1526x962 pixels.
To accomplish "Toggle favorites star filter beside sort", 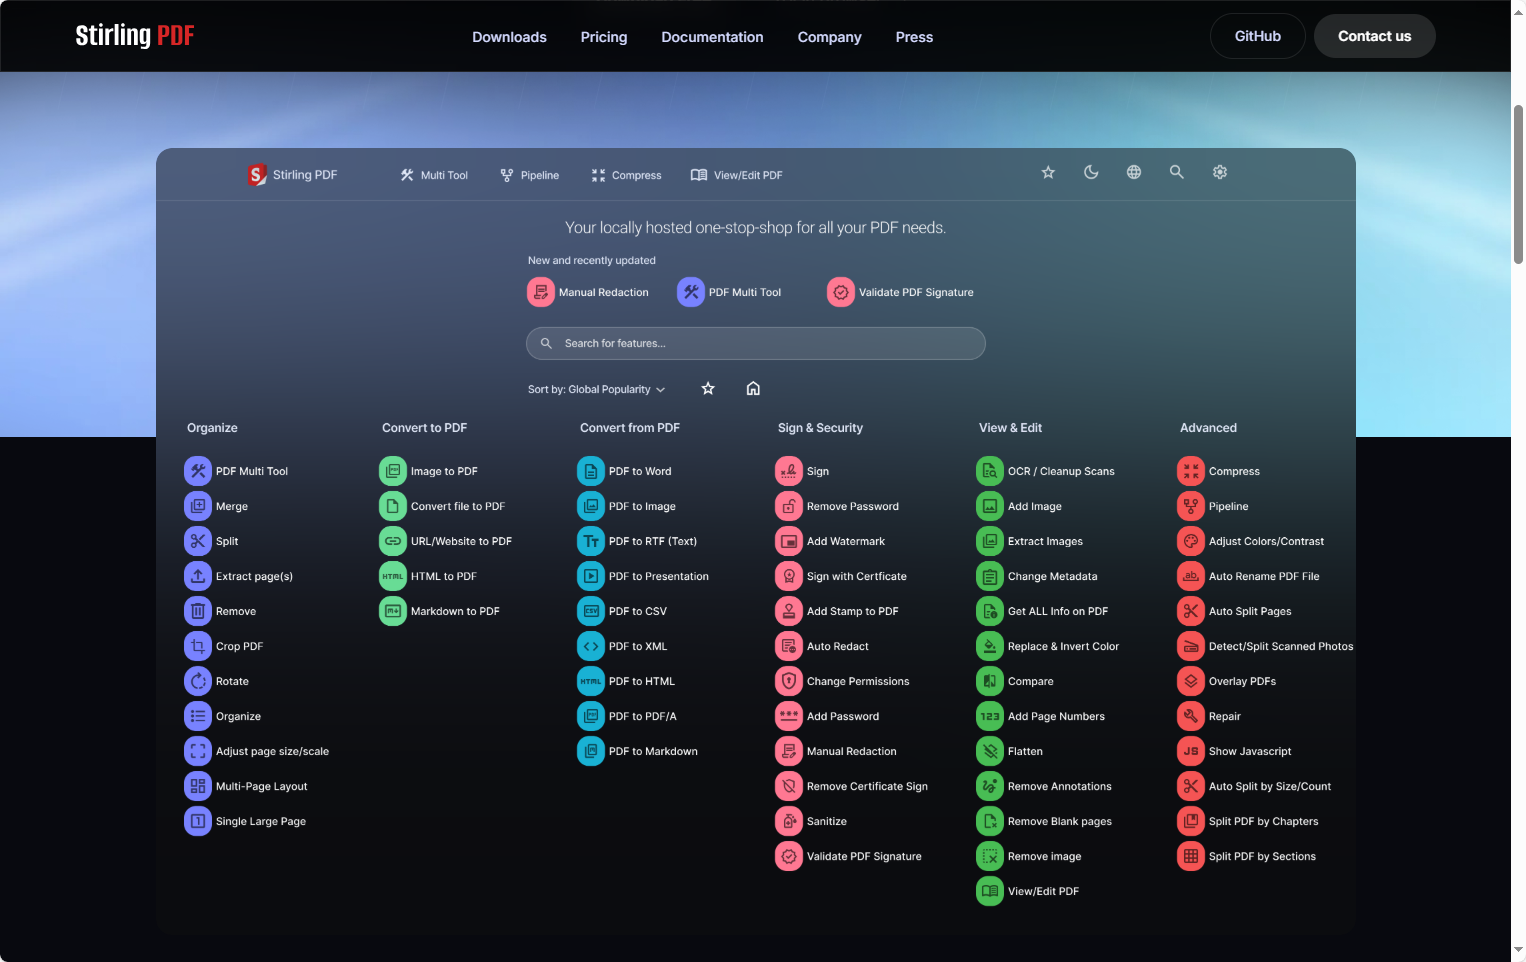I will 708,388.
